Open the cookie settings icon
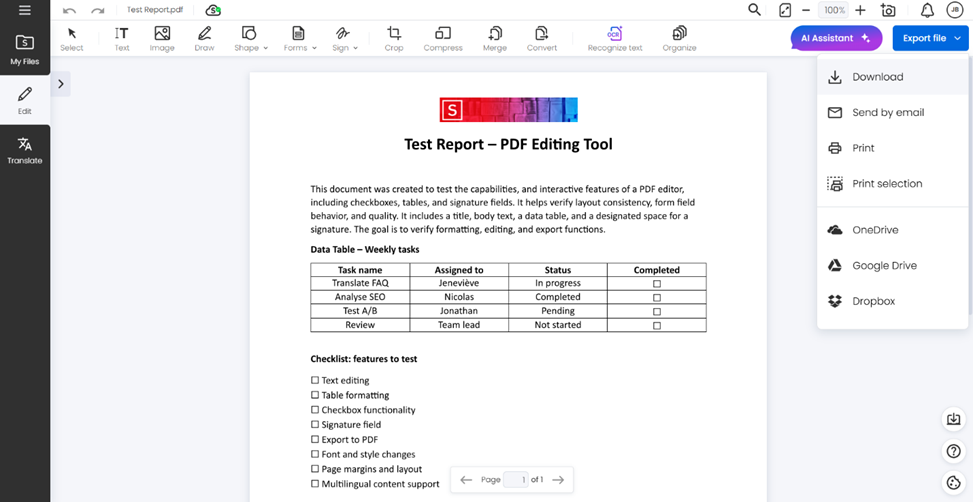 (953, 482)
